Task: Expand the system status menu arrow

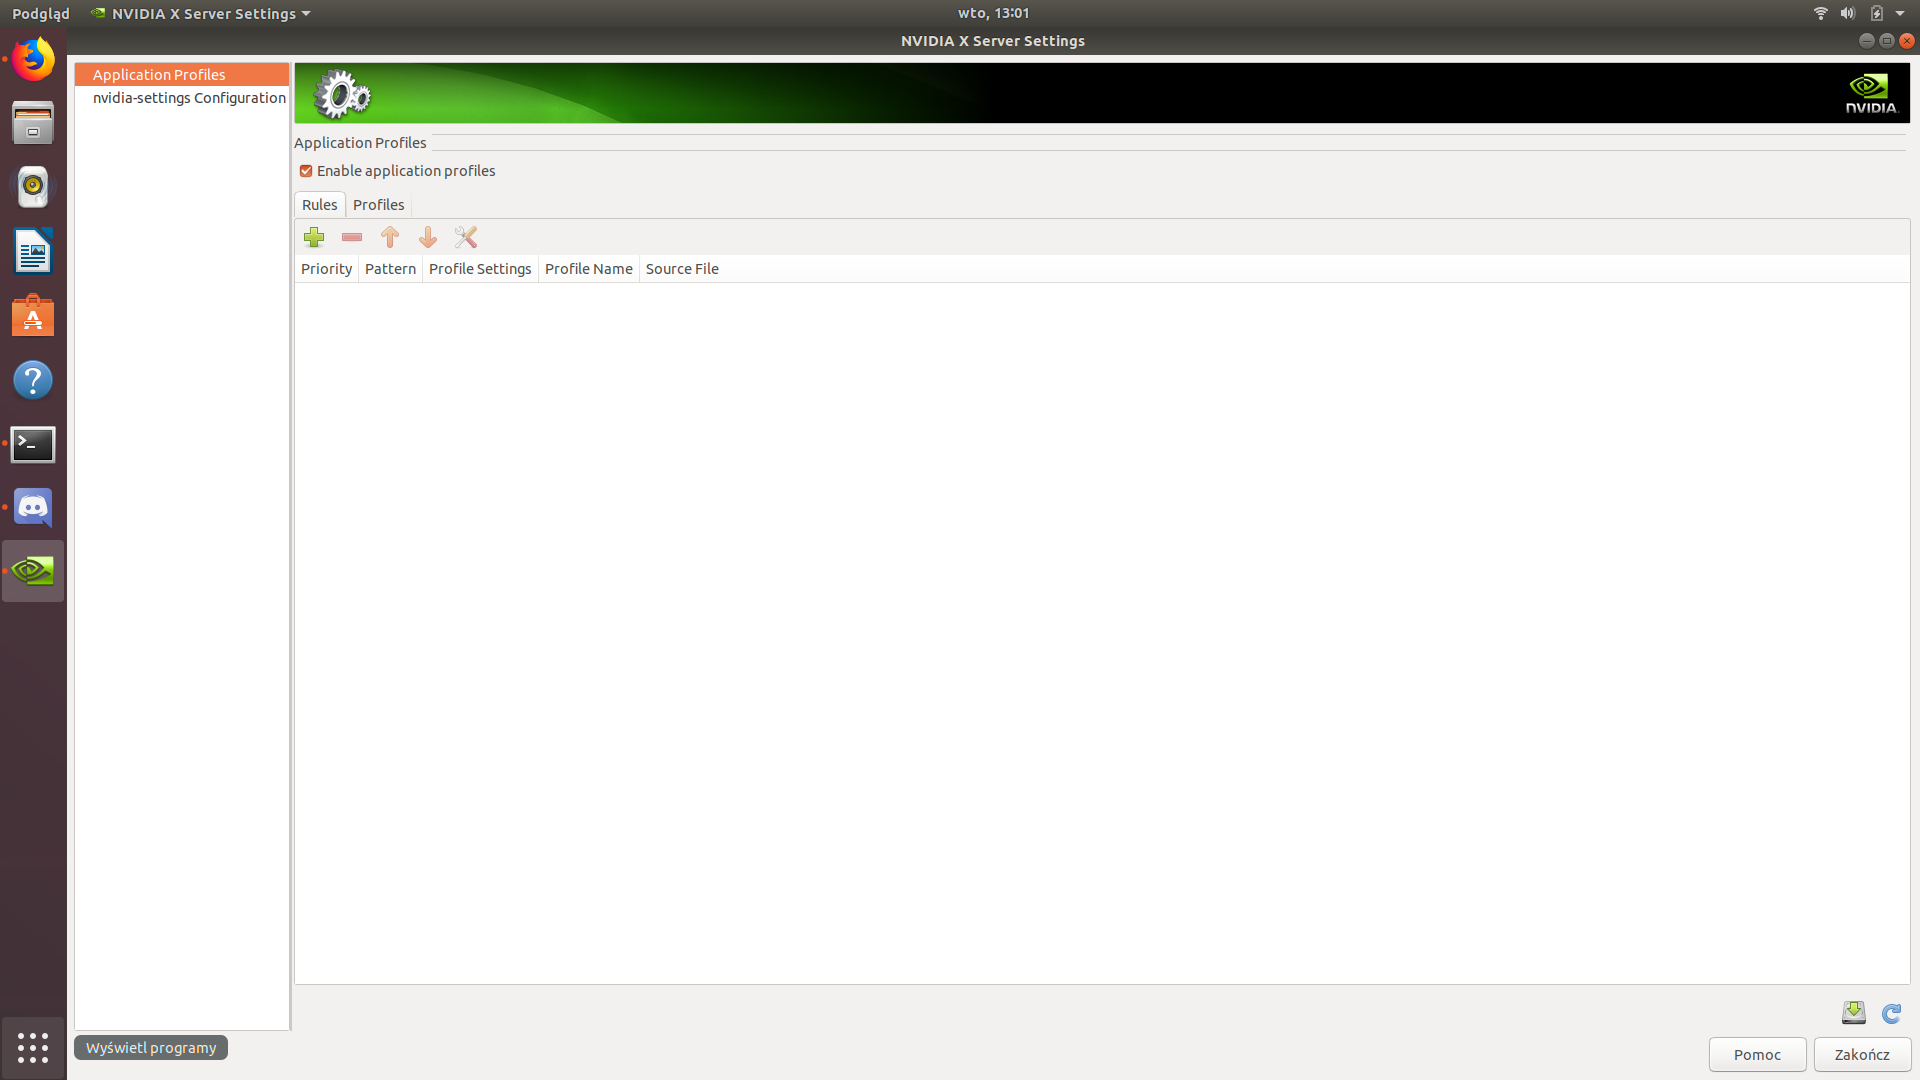Action: pos(1900,13)
